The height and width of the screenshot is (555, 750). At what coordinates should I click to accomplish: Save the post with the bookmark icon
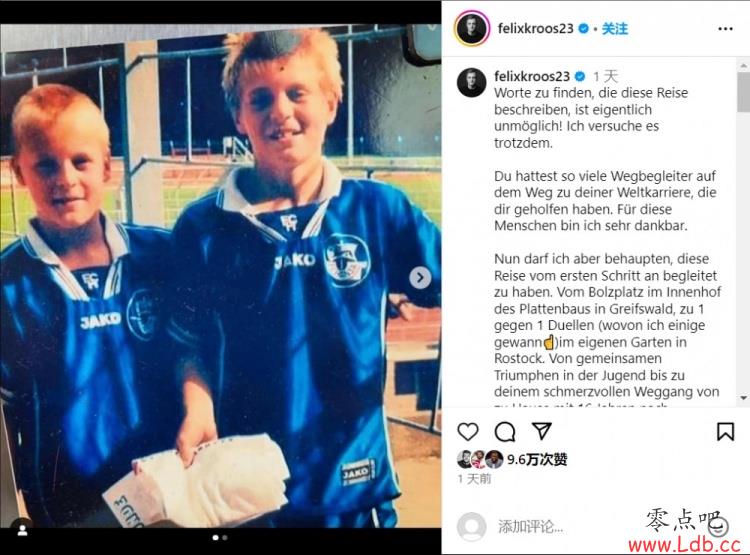725,431
